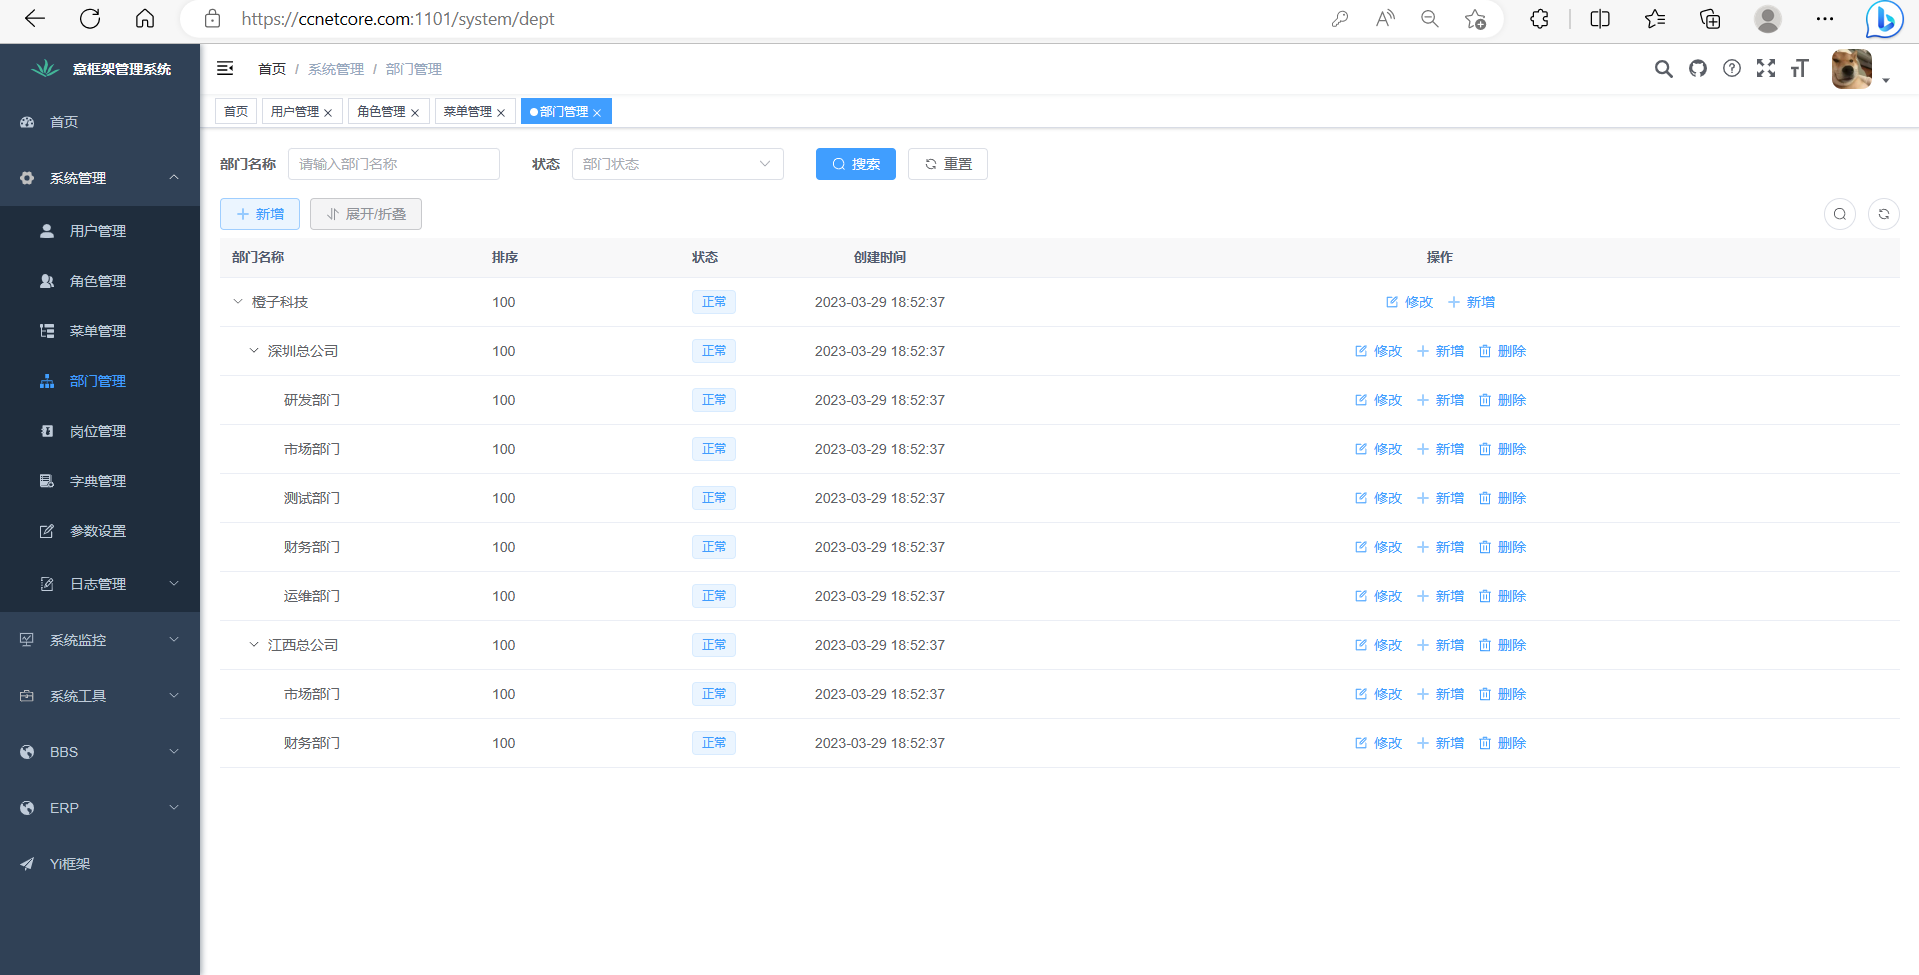Viewport: 1919px width, 975px height.
Task: Open the header search magnifier icon
Action: (1663, 68)
